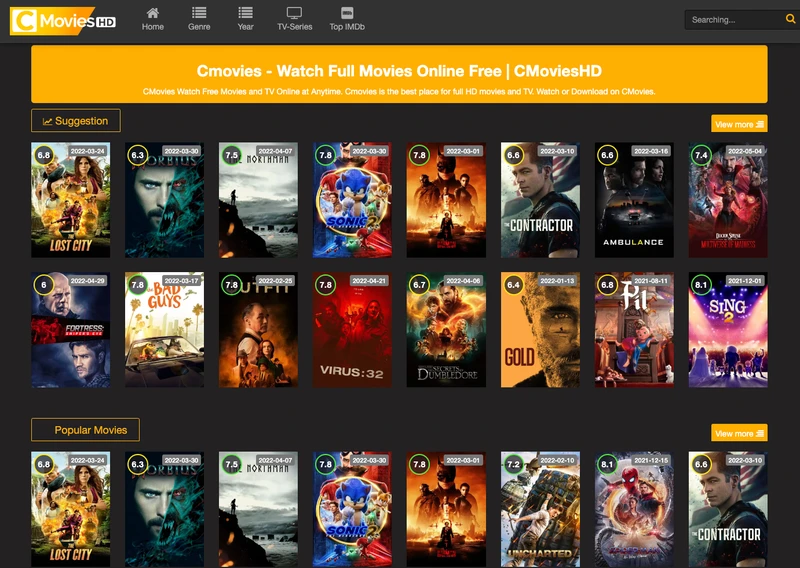Open The Bad Guys movie poster
Viewport: 800px width, 568px height.
(164, 330)
